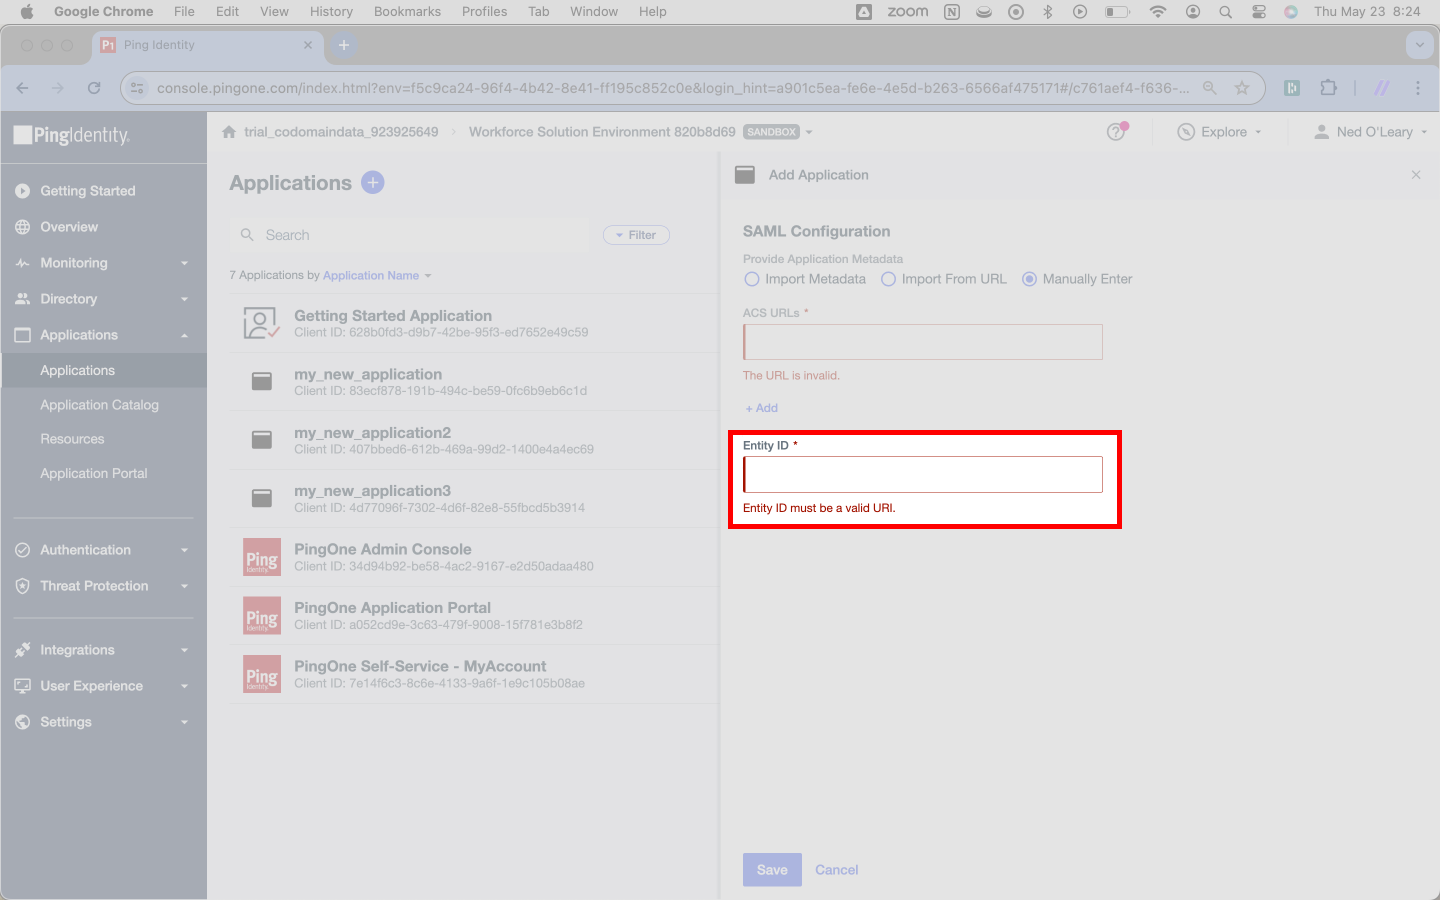This screenshot has height=900, width=1440.
Task: Open the PingOne Admin Console application icon
Action: [x=262, y=558]
